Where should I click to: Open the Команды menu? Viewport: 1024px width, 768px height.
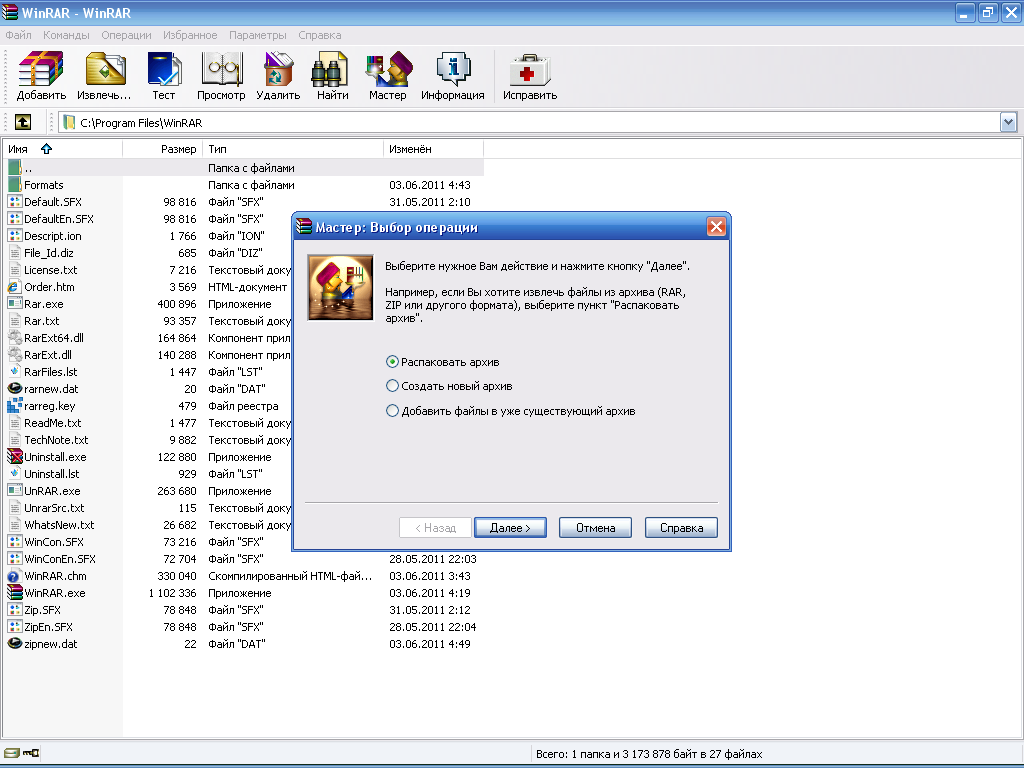click(x=66, y=35)
